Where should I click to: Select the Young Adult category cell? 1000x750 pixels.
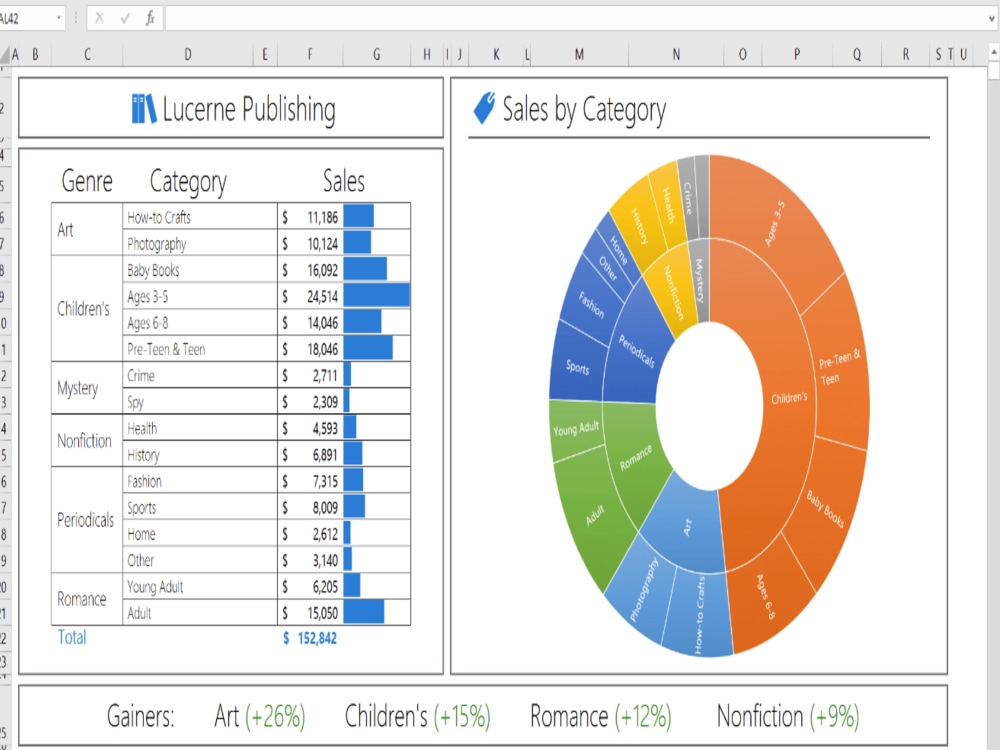[200, 587]
